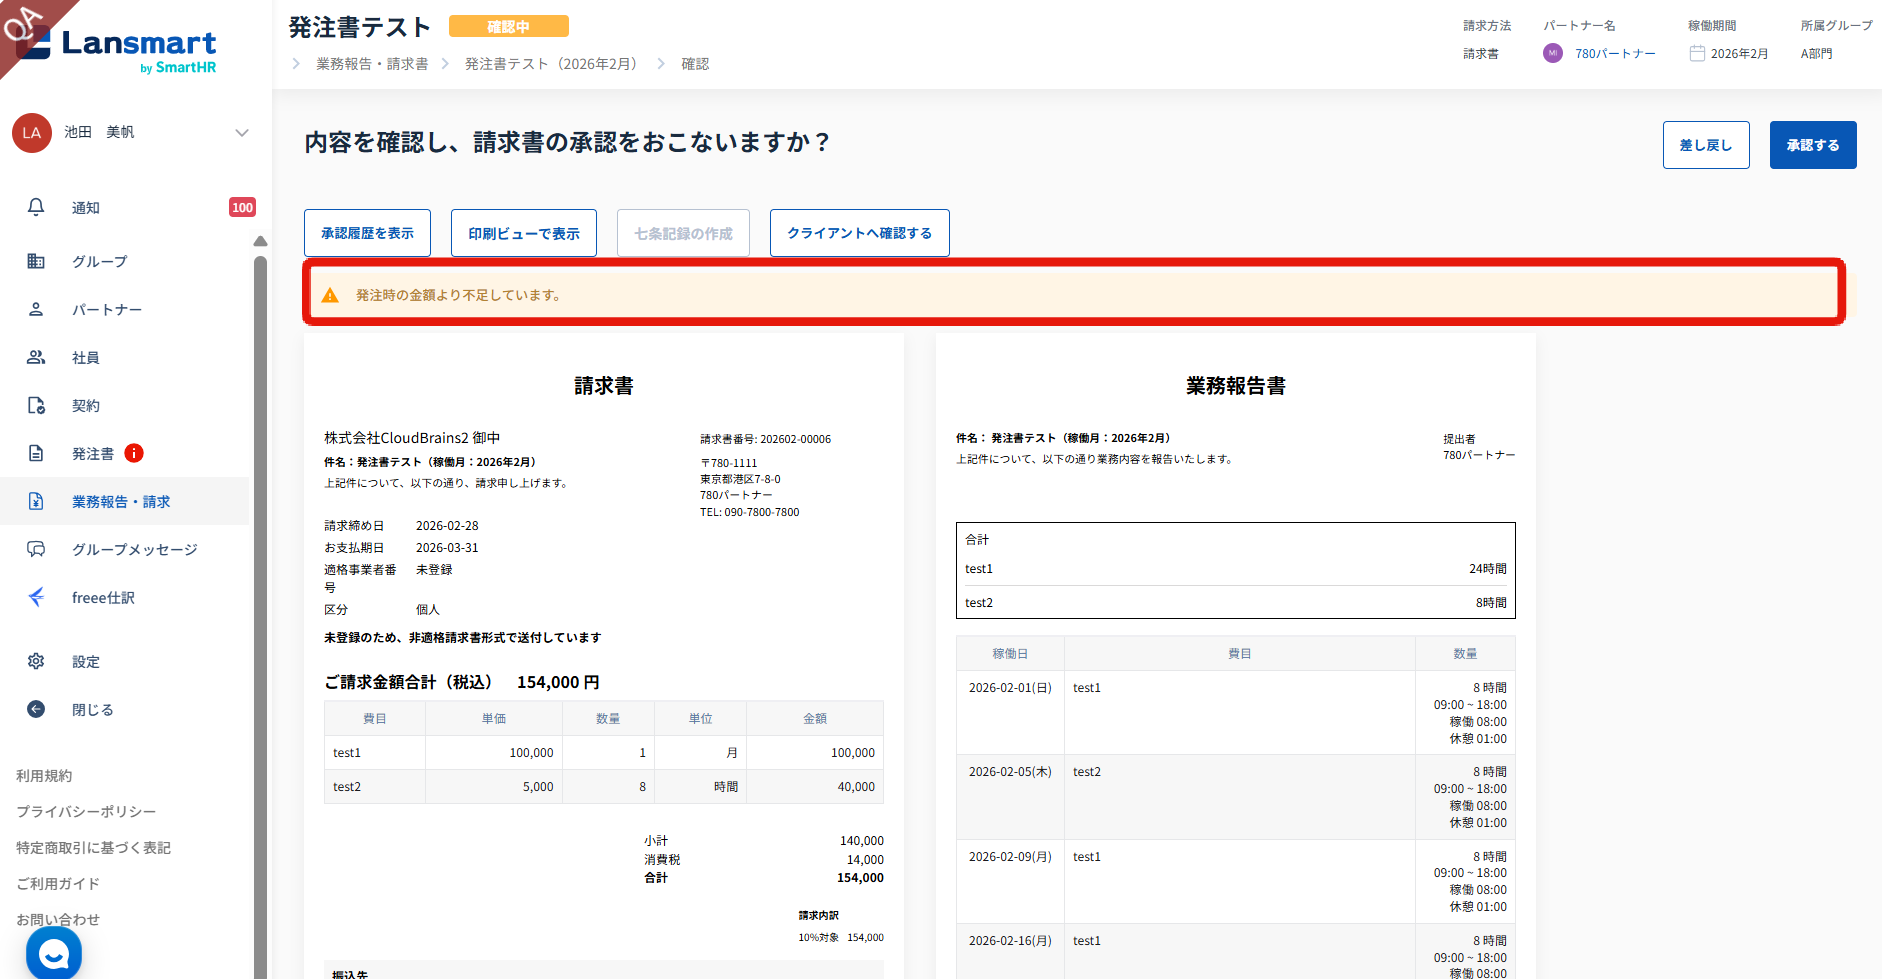This screenshot has width=1882, height=979.
Task: Open the chat support bubble
Action: click(x=54, y=953)
